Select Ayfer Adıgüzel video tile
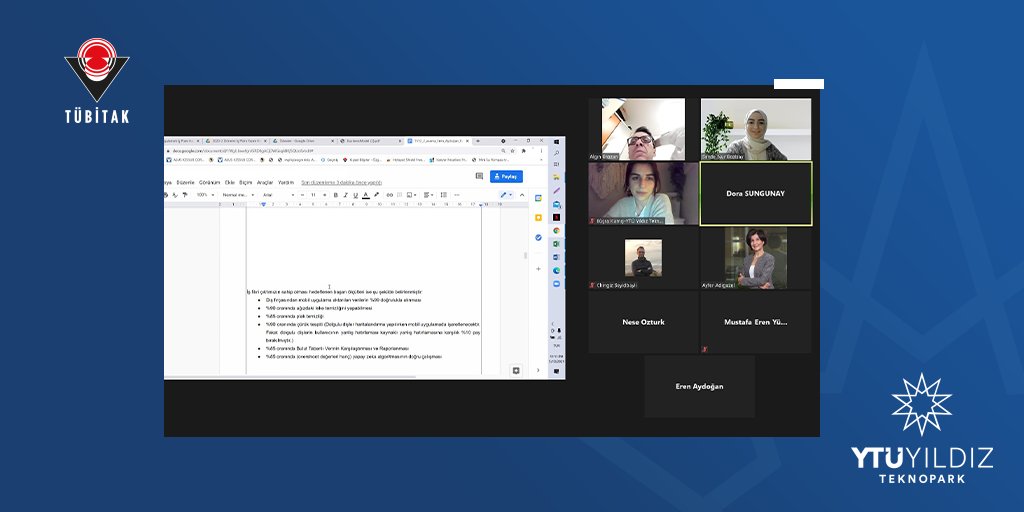This screenshot has width=1024, height=512. point(756,258)
